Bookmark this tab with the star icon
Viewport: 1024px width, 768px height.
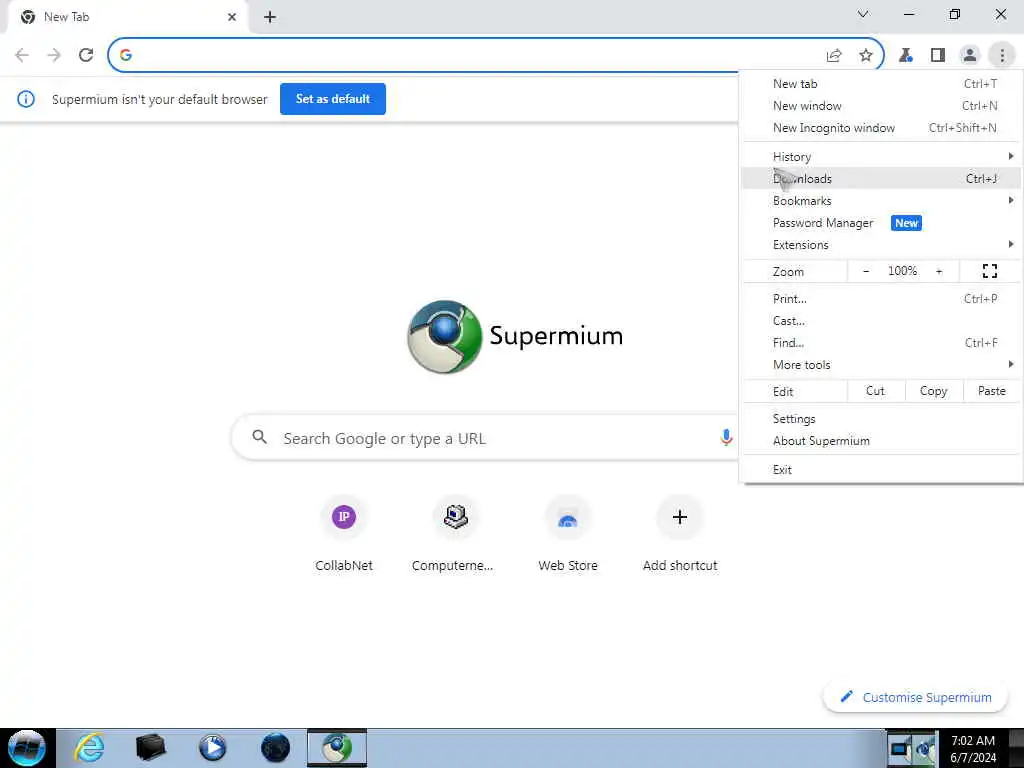(866, 56)
